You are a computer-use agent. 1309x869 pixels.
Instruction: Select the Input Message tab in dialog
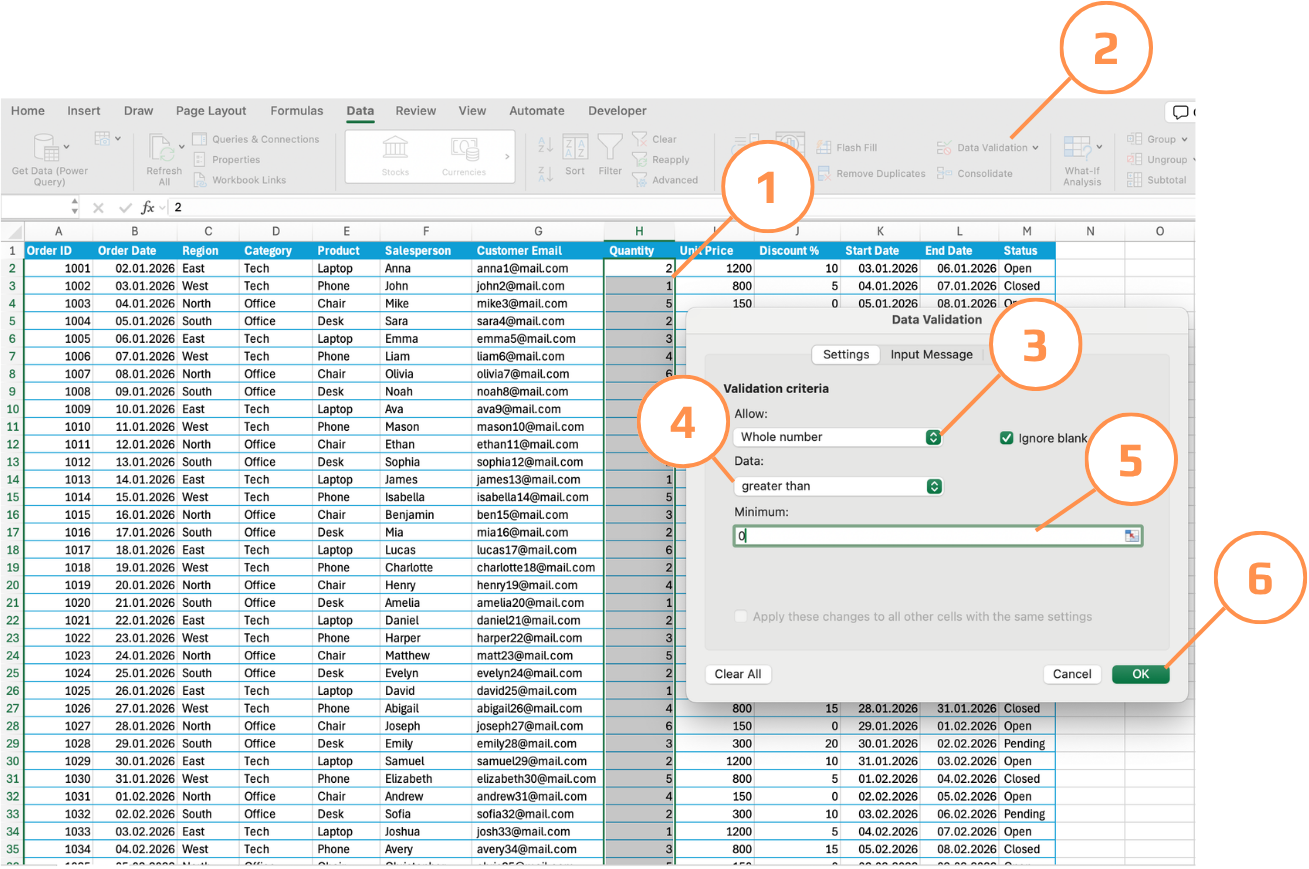pos(932,354)
